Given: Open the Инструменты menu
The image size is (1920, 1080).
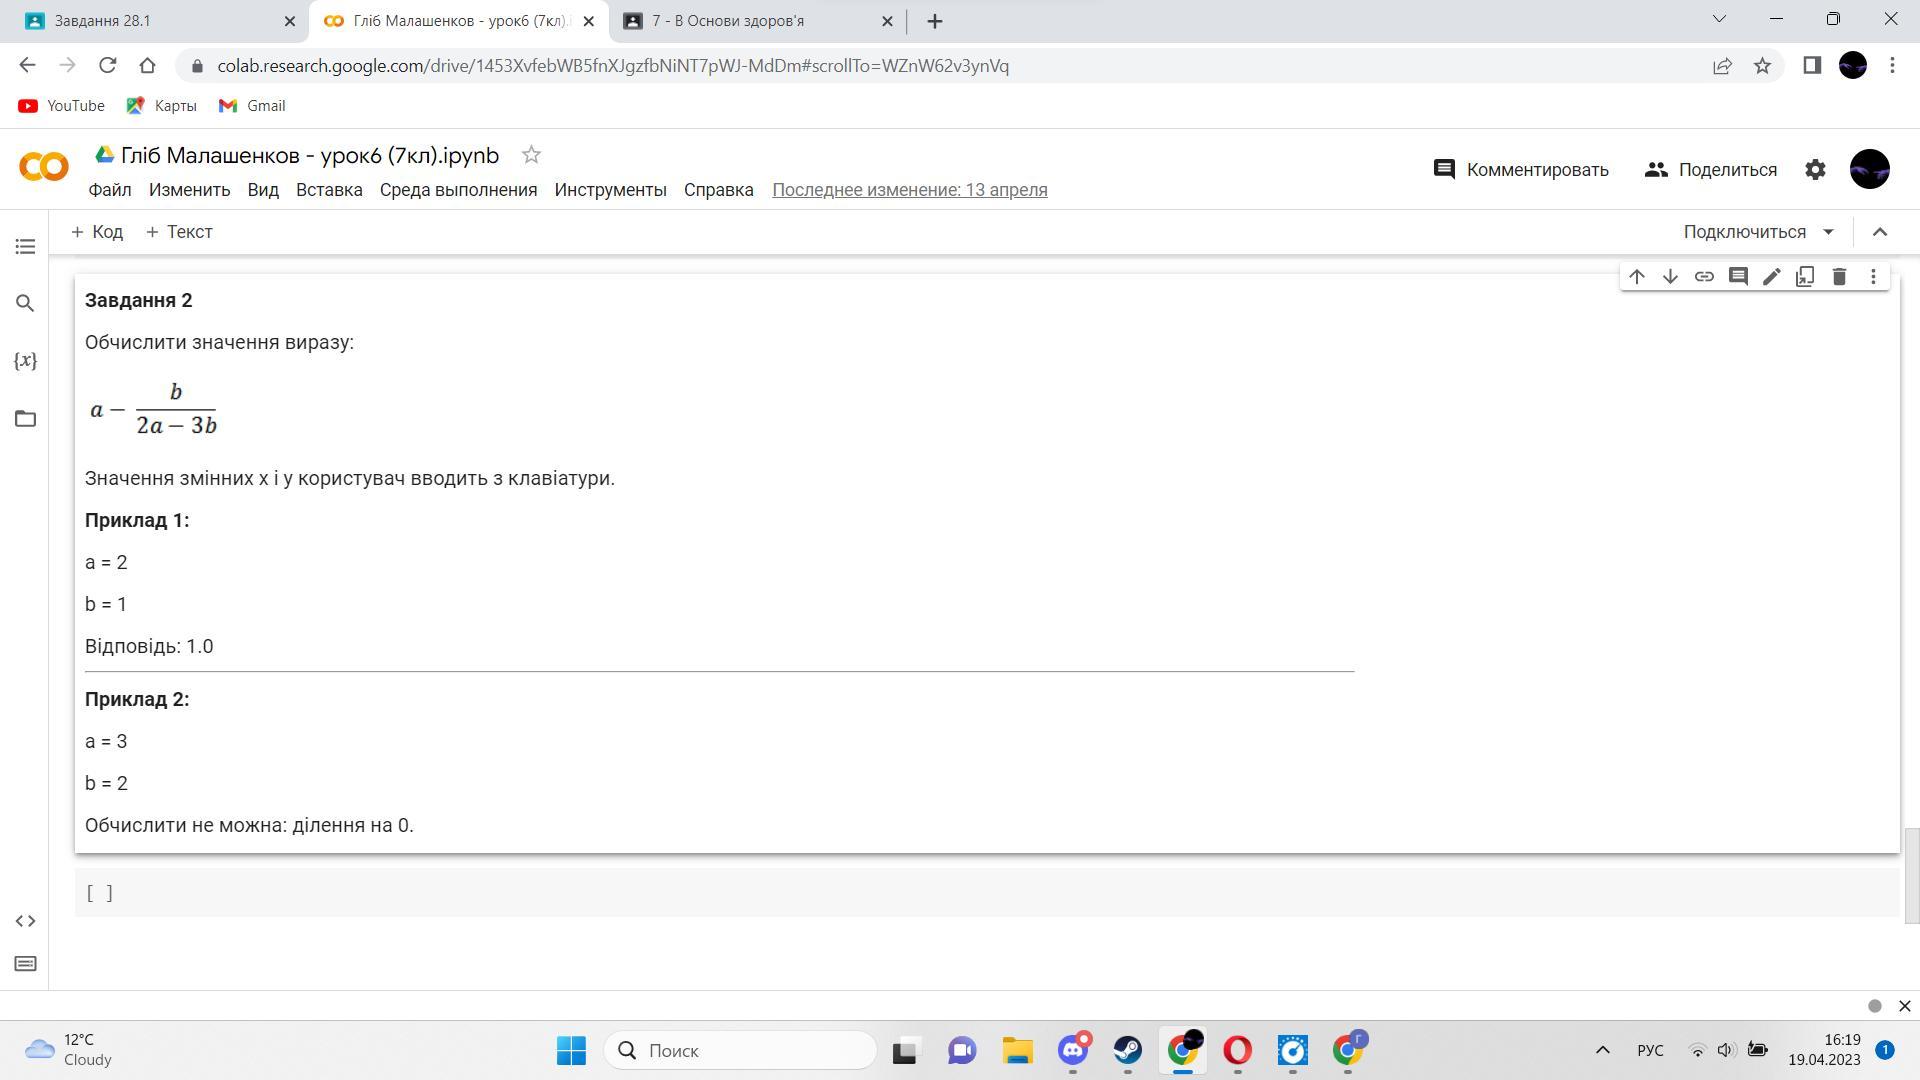Looking at the screenshot, I should point(610,190).
